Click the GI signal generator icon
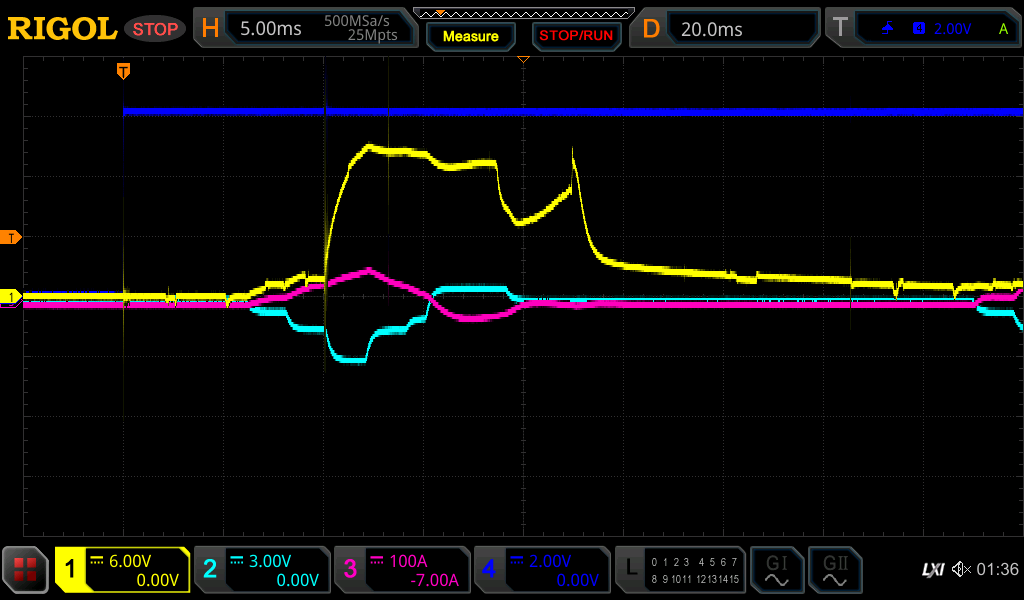The height and width of the screenshot is (600, 1024). click(776, 570)
